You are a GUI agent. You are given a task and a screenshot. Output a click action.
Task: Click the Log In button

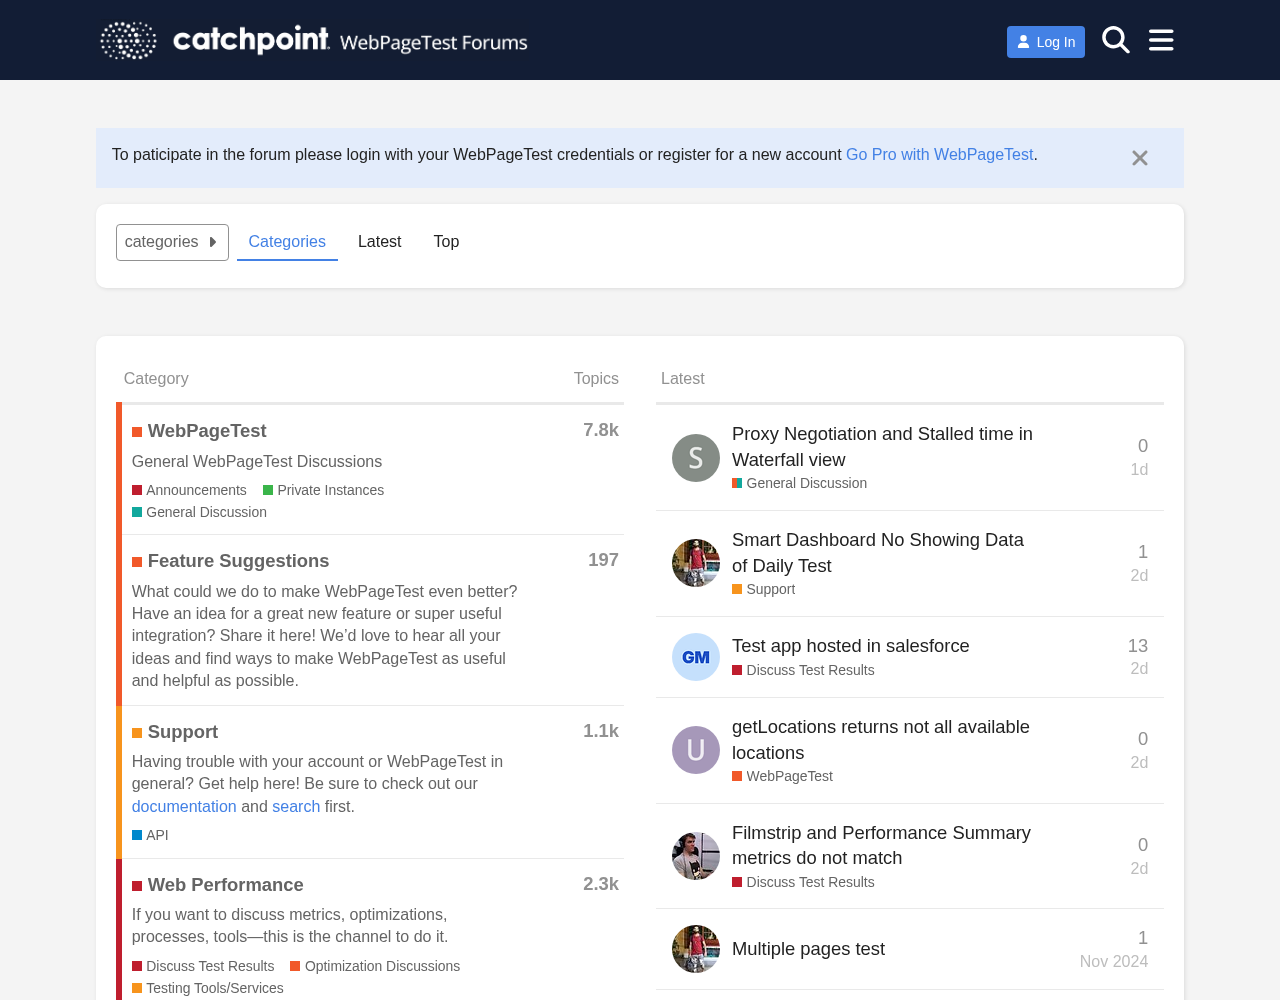coord(1046,42)
